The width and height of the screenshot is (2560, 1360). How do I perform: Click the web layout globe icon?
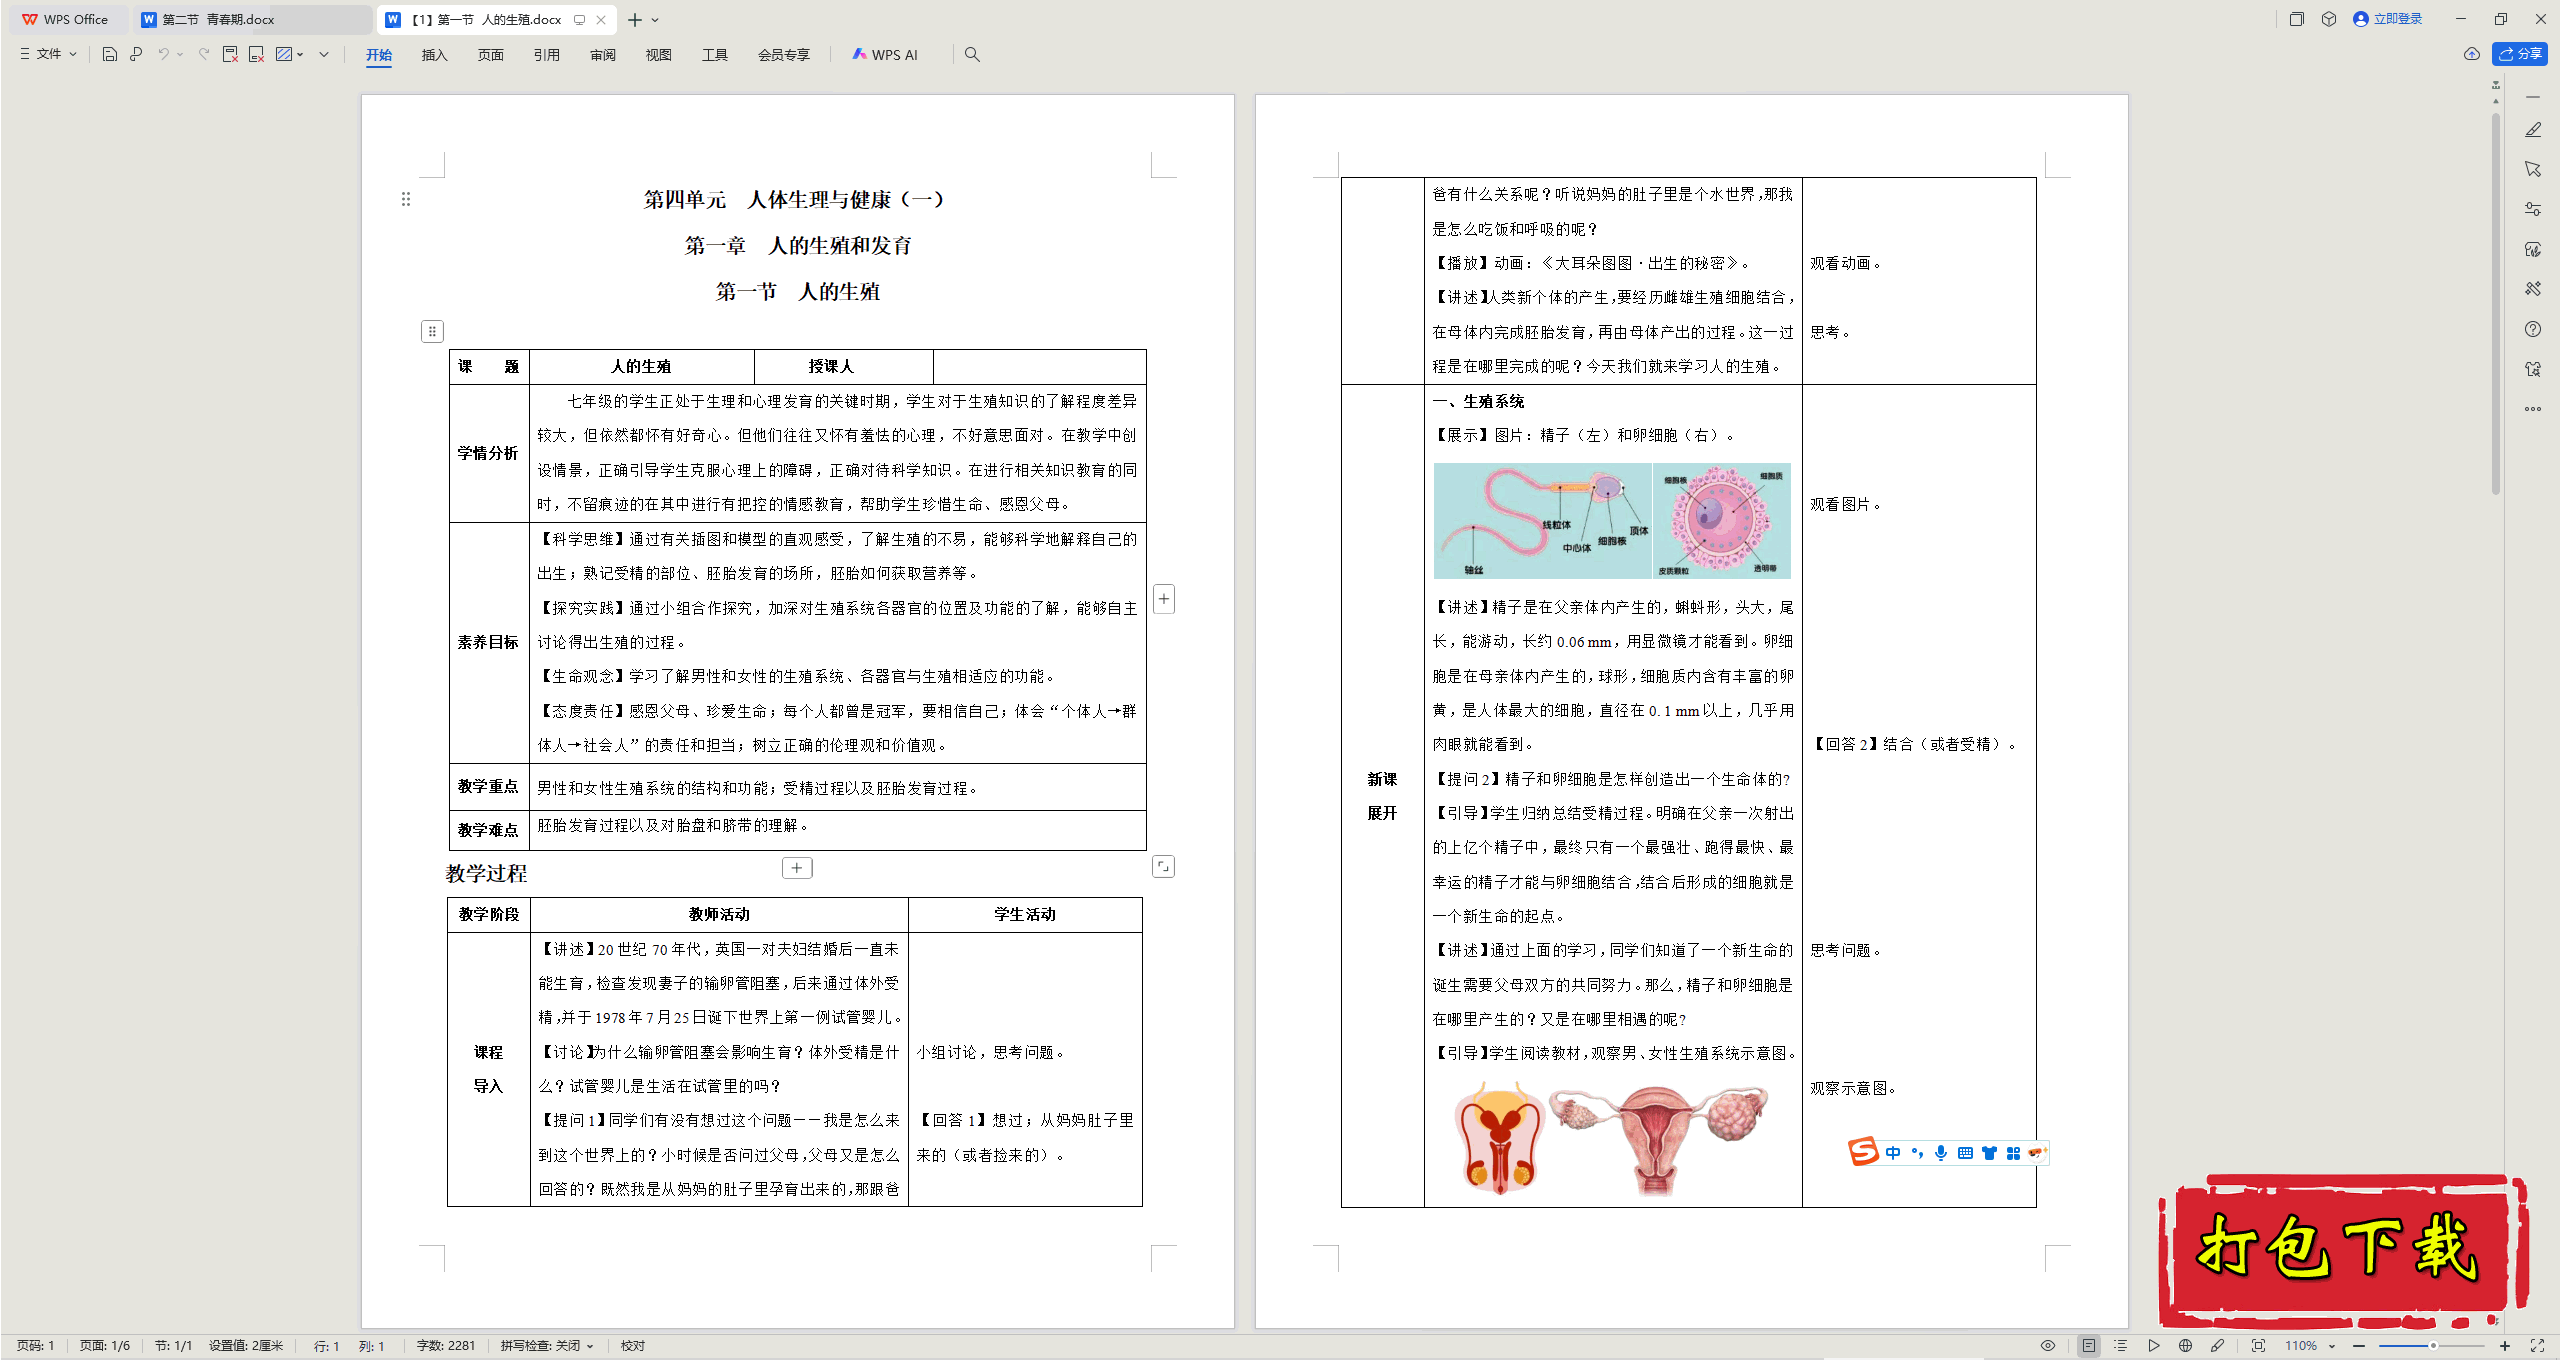2185,1346
